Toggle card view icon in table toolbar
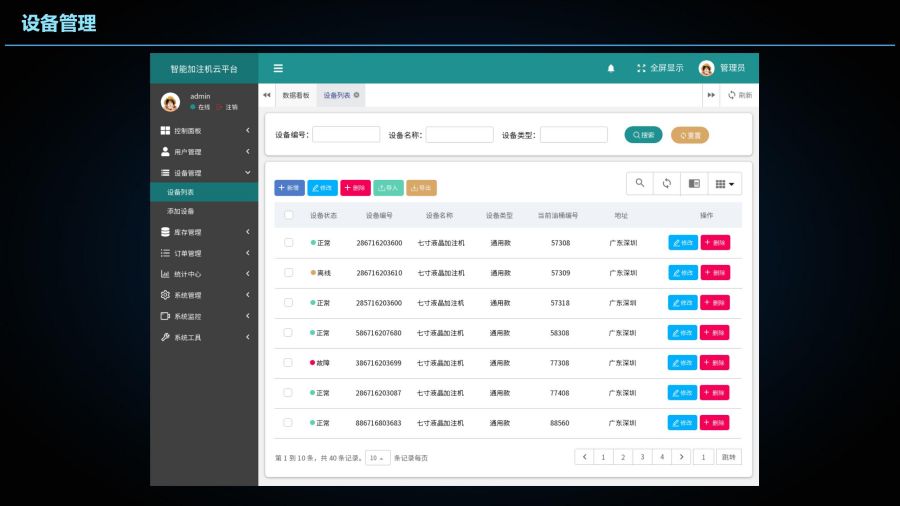The height and width of the screenshot is (506, 900). coord(694,184)
